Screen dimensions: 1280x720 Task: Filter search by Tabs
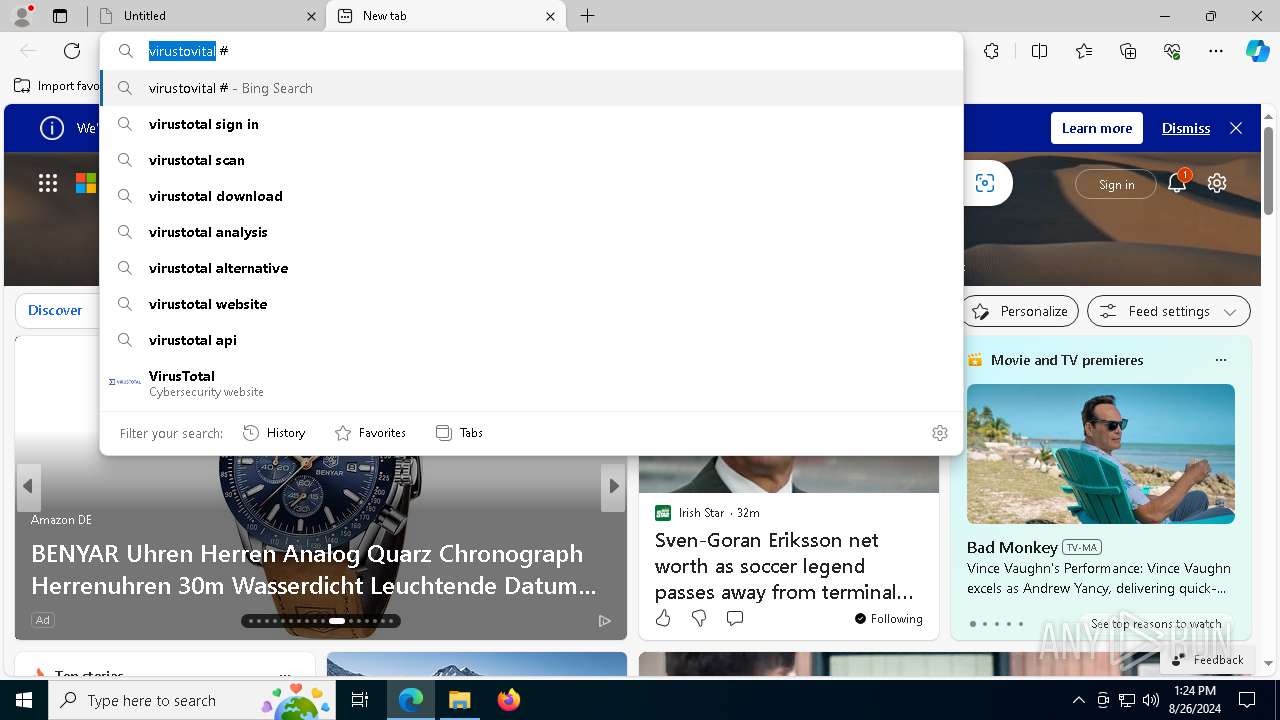tap(459, 433)
